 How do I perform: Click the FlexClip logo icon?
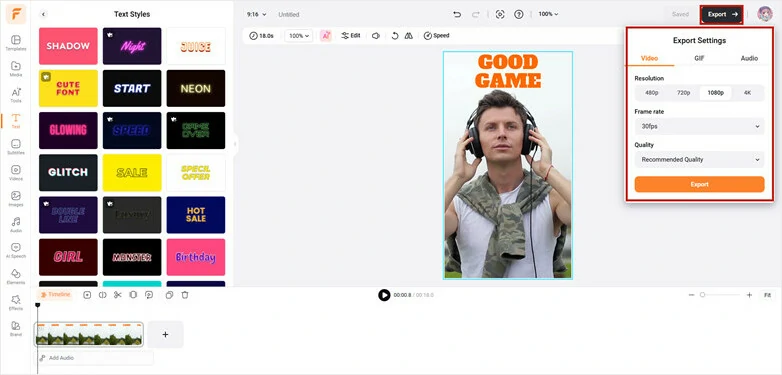tap(16, 14)
